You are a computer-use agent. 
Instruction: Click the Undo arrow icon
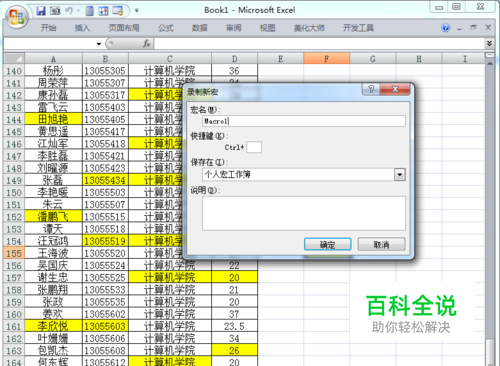click(x=69, y=11)
